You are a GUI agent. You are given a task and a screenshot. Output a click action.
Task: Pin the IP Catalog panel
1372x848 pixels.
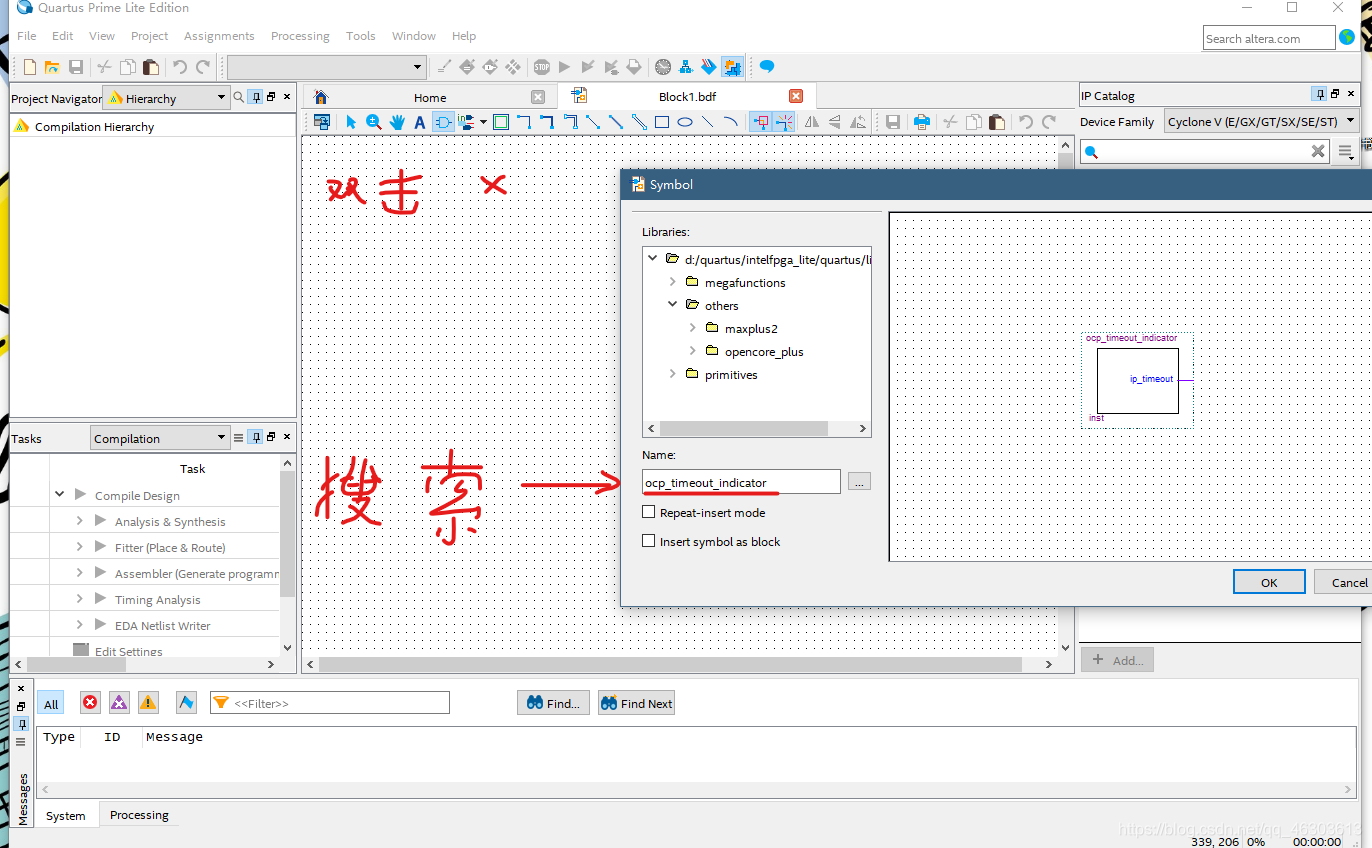(x=1320, y=94)
